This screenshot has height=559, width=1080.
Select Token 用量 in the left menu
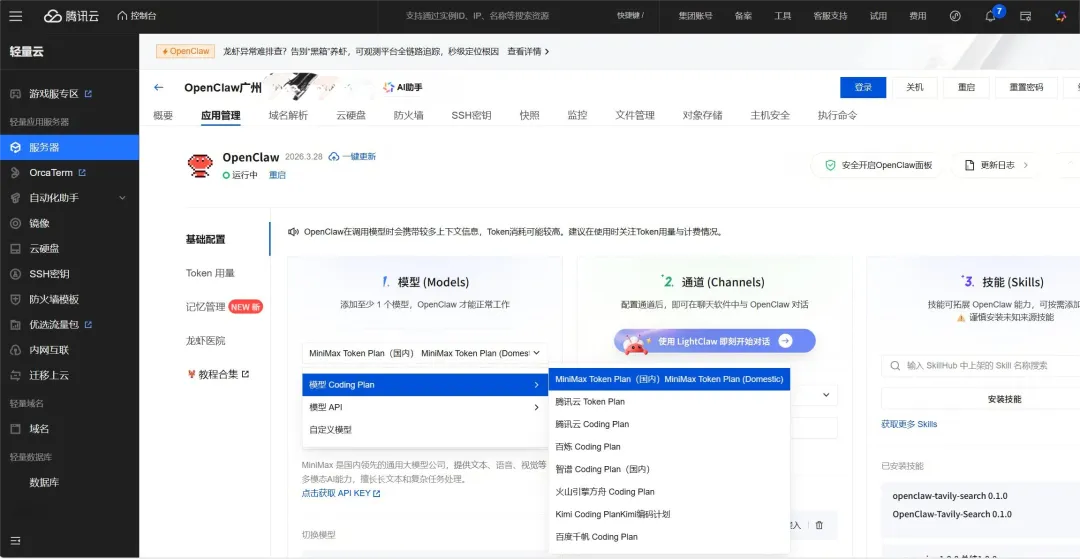[210, 273]
